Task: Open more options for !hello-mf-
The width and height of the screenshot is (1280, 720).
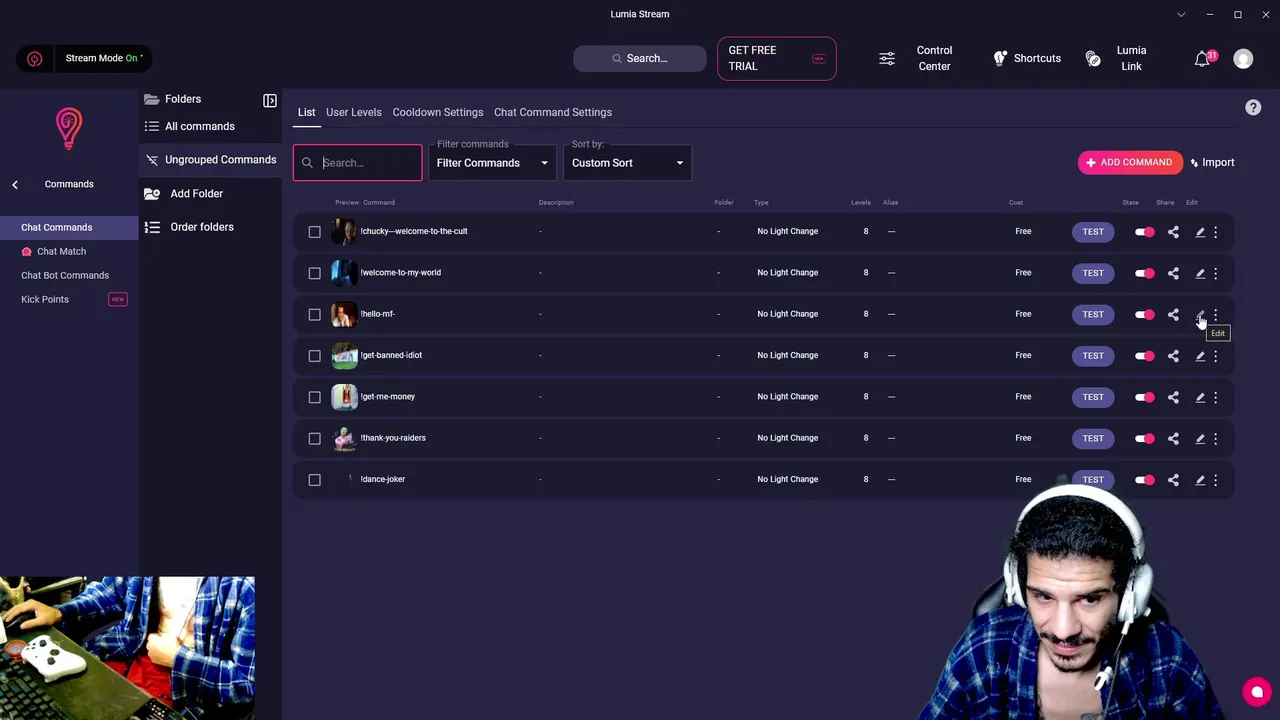Action: click(x=1216, y=314)
